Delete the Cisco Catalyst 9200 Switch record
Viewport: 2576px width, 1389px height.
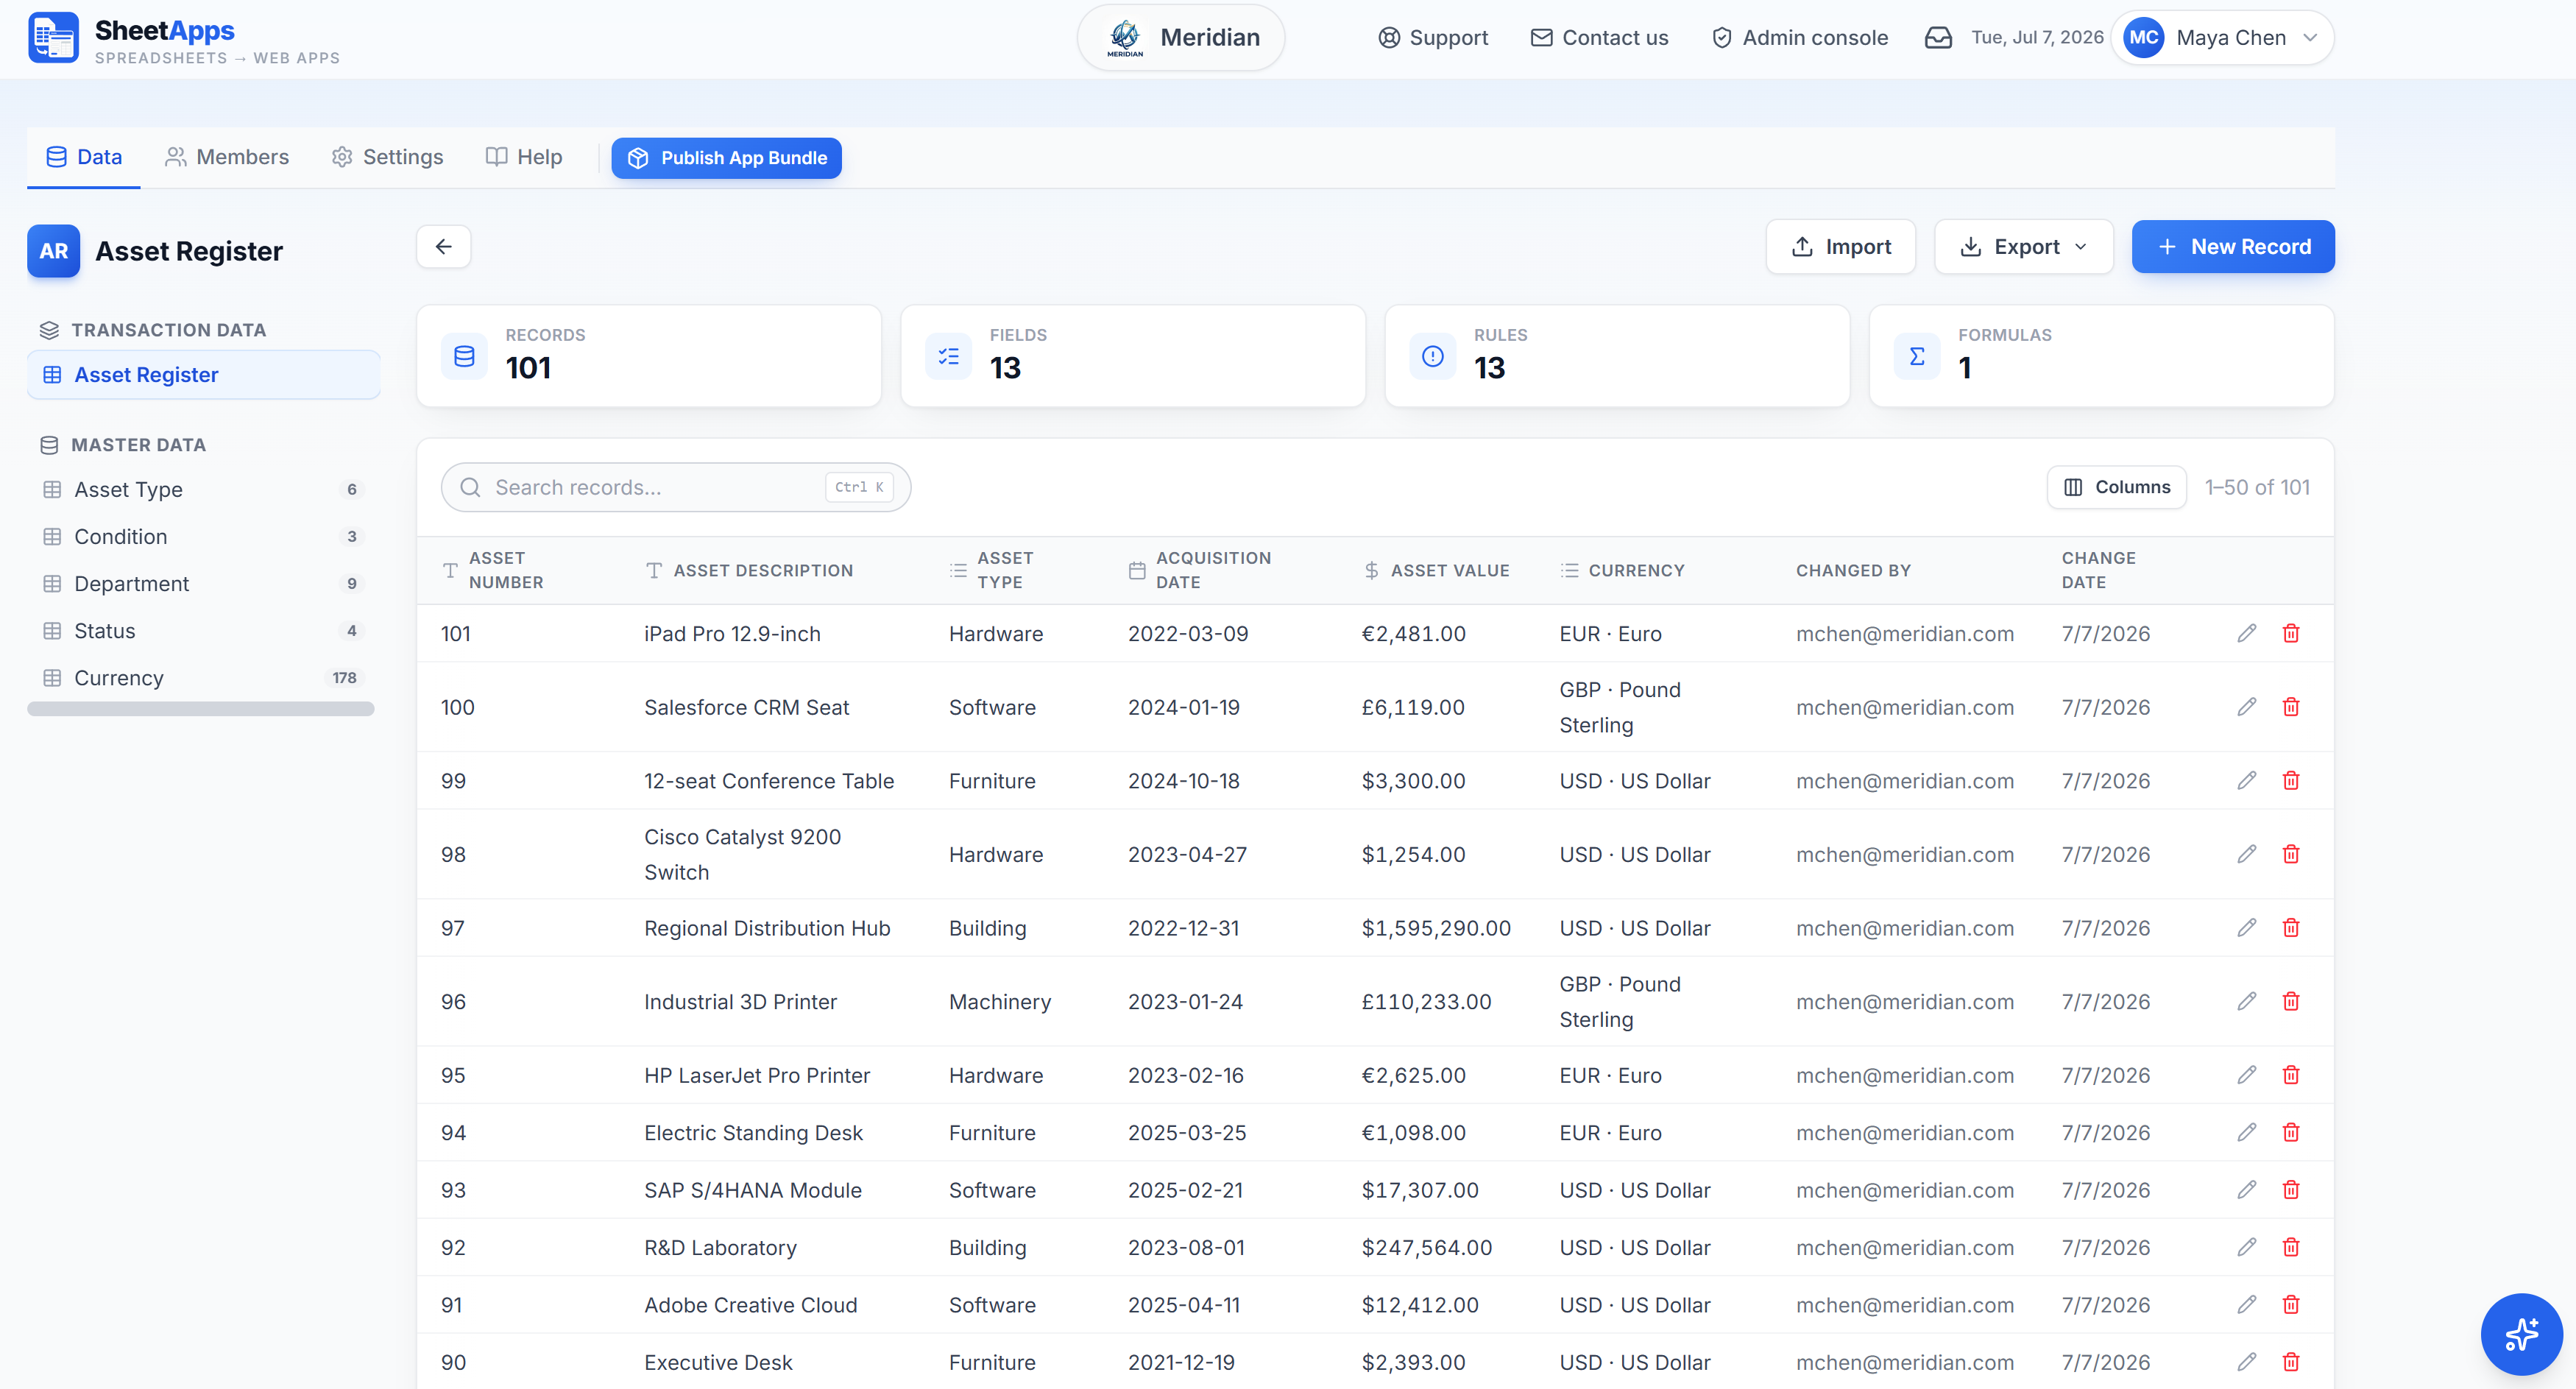click(x=2291, y=854)
